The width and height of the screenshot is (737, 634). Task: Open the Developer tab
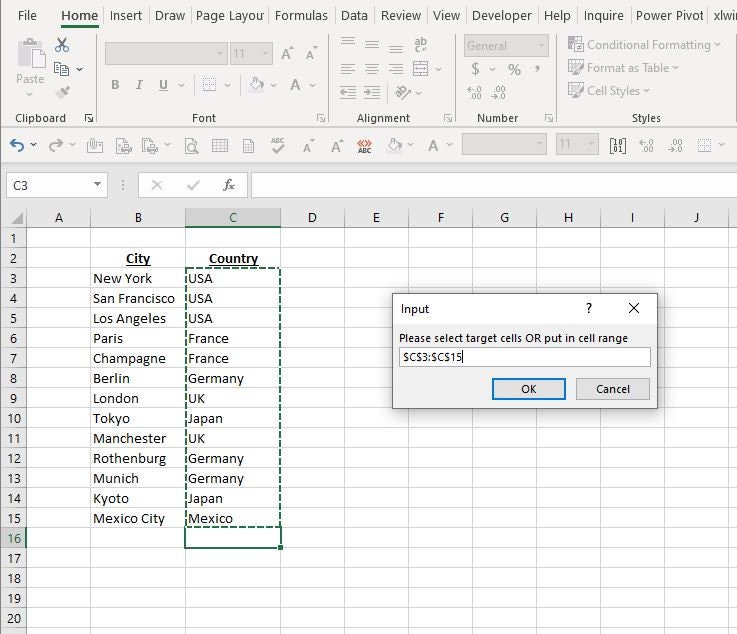click(x=502, y=16)
